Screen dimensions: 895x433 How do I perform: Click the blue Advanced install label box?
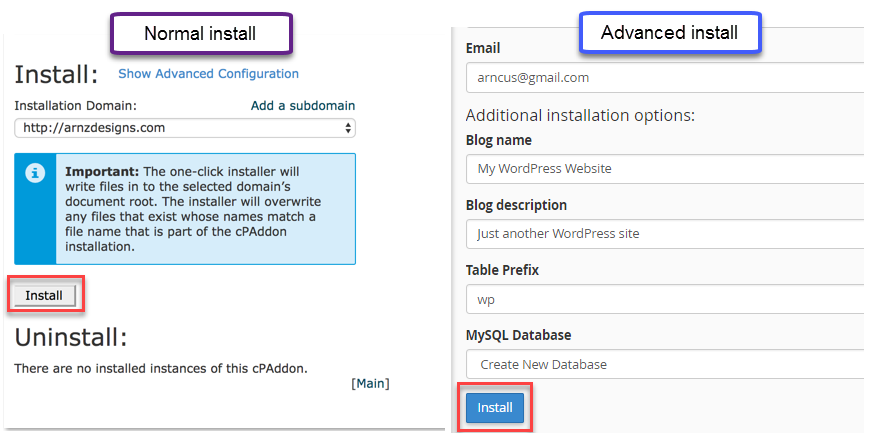coord(669,33)
